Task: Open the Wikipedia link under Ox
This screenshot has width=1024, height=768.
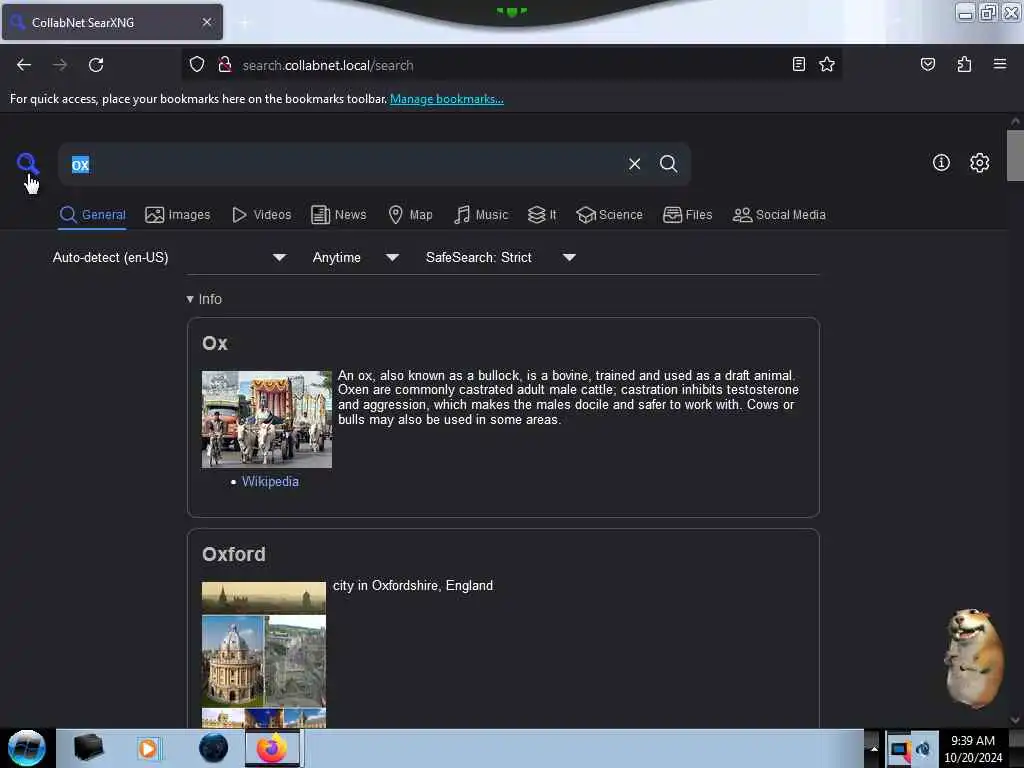Action: coord(270,481)
